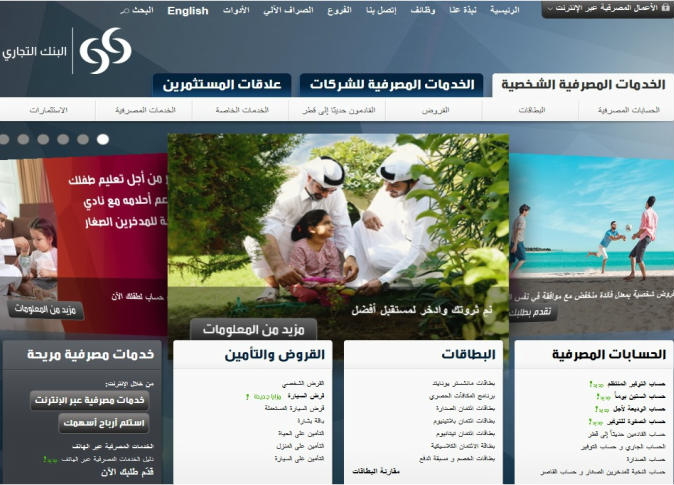Click مقارنة البطاقات compare cards link
The image size is (674, 485).
[376, 471]
